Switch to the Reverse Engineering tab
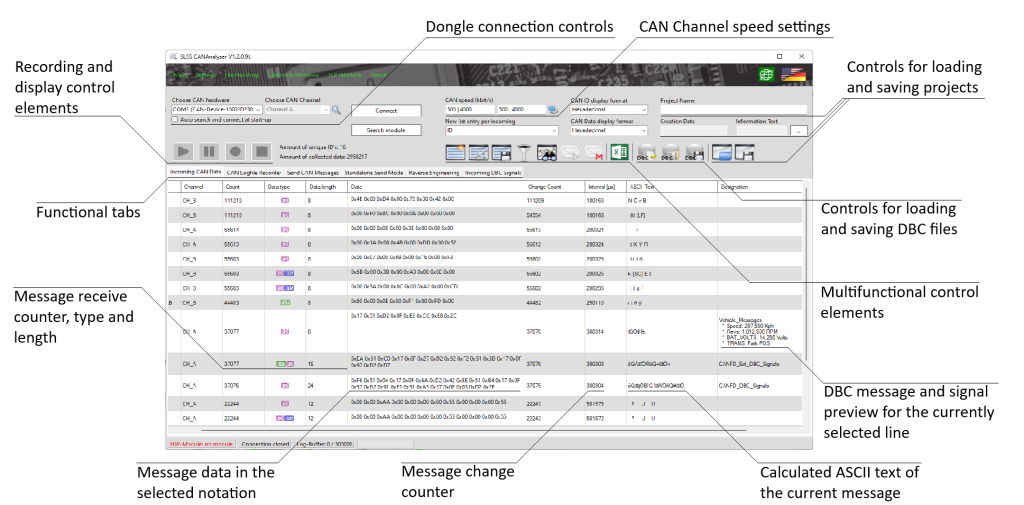Viewport: 1024px width, 505px height. [432, 172]
